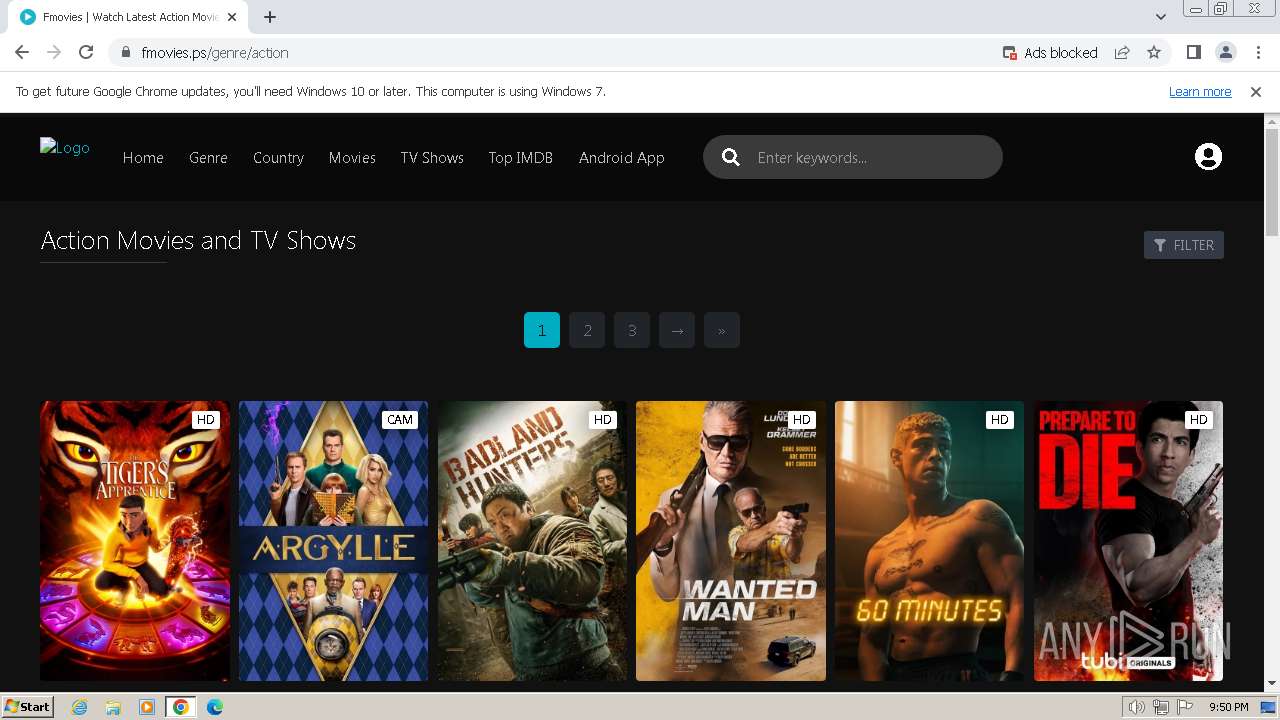
Task: Open Windows Explorer from taskbar
Action: (113, 707)
